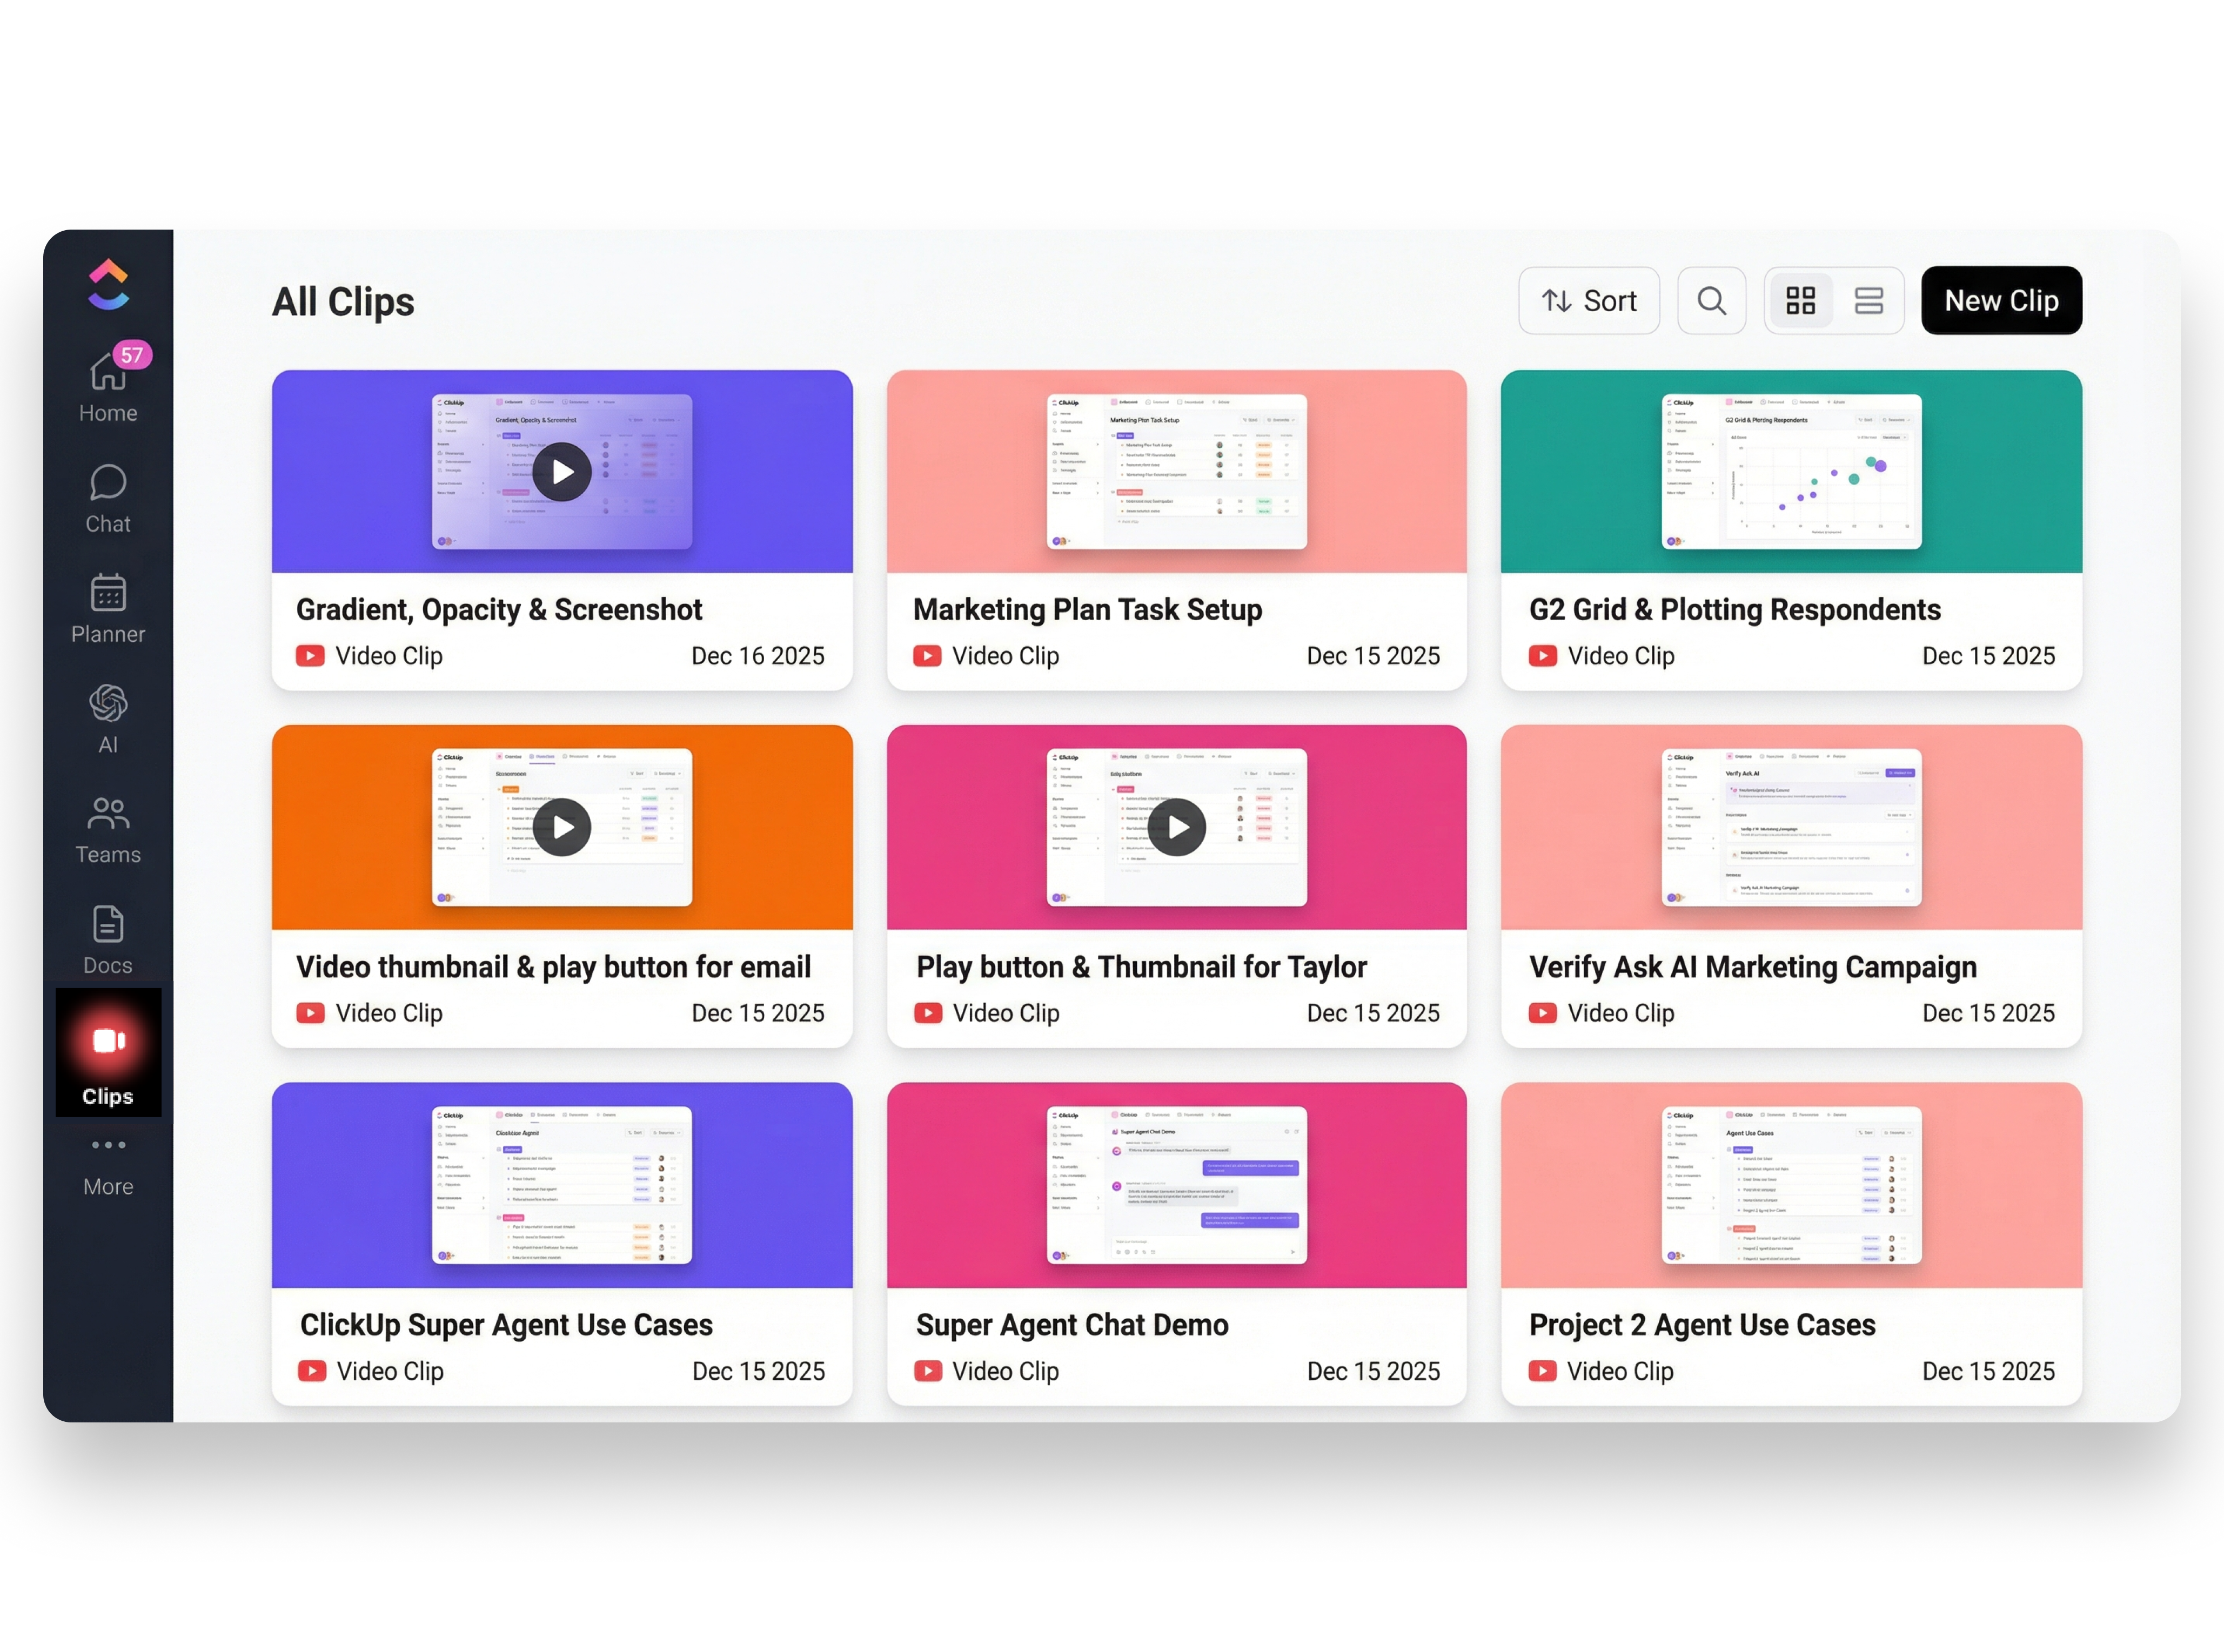2224x1652 pixels.
Task: Play the Video thumbnail & play button clip
Action: pos(562,828)
